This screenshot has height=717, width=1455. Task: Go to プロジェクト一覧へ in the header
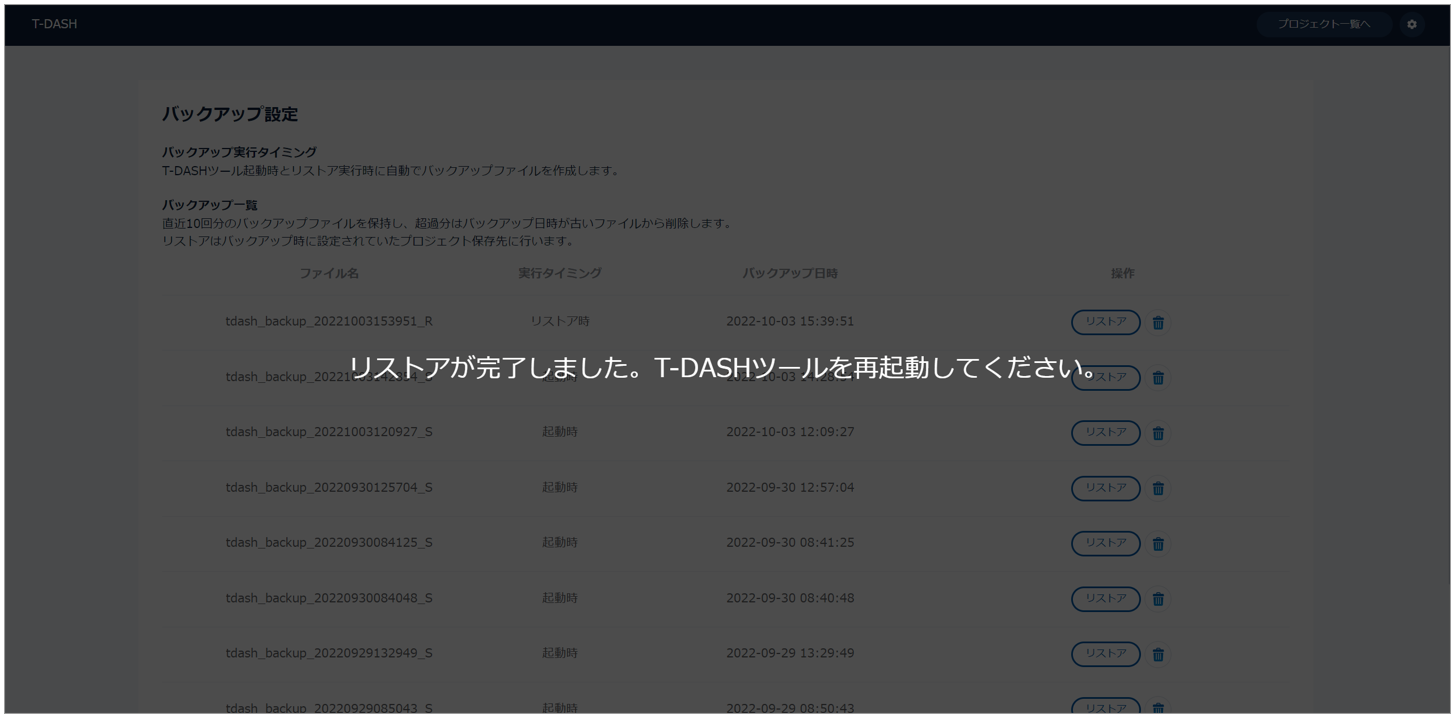(x=1323, y=24)
